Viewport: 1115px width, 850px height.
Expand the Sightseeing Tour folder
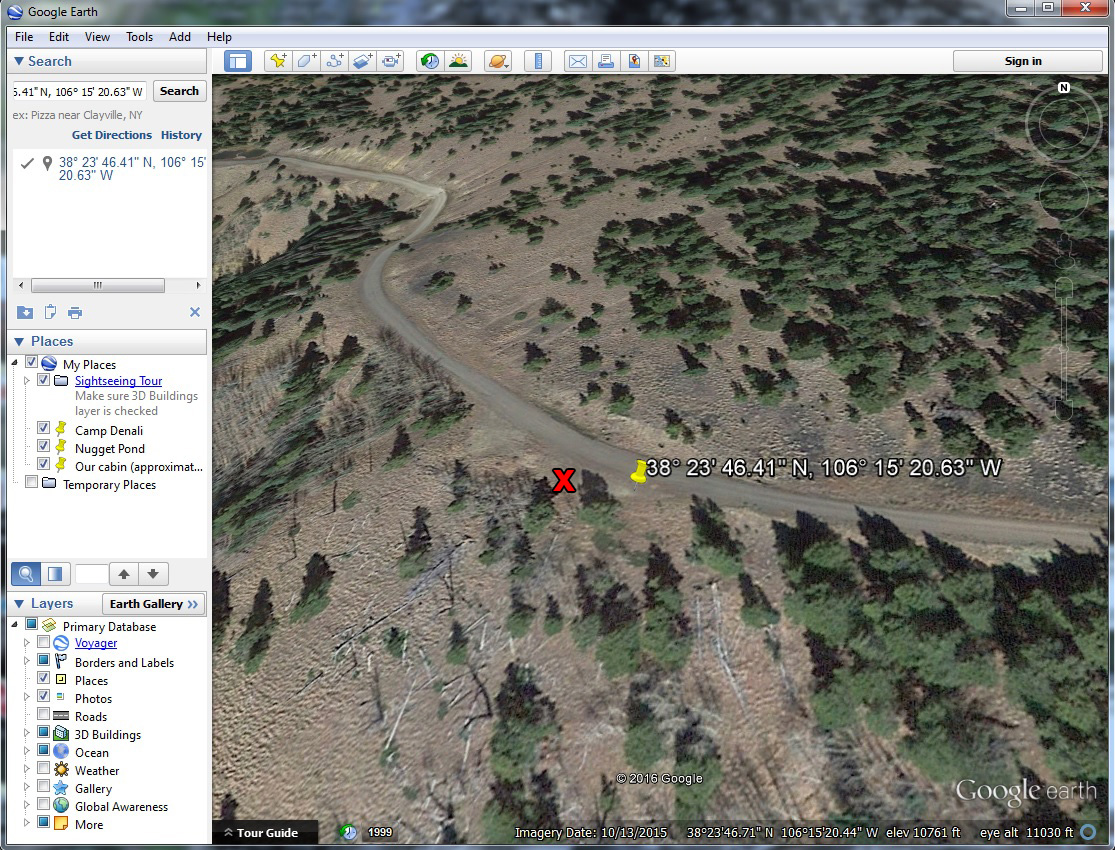(x=27, y=381)
